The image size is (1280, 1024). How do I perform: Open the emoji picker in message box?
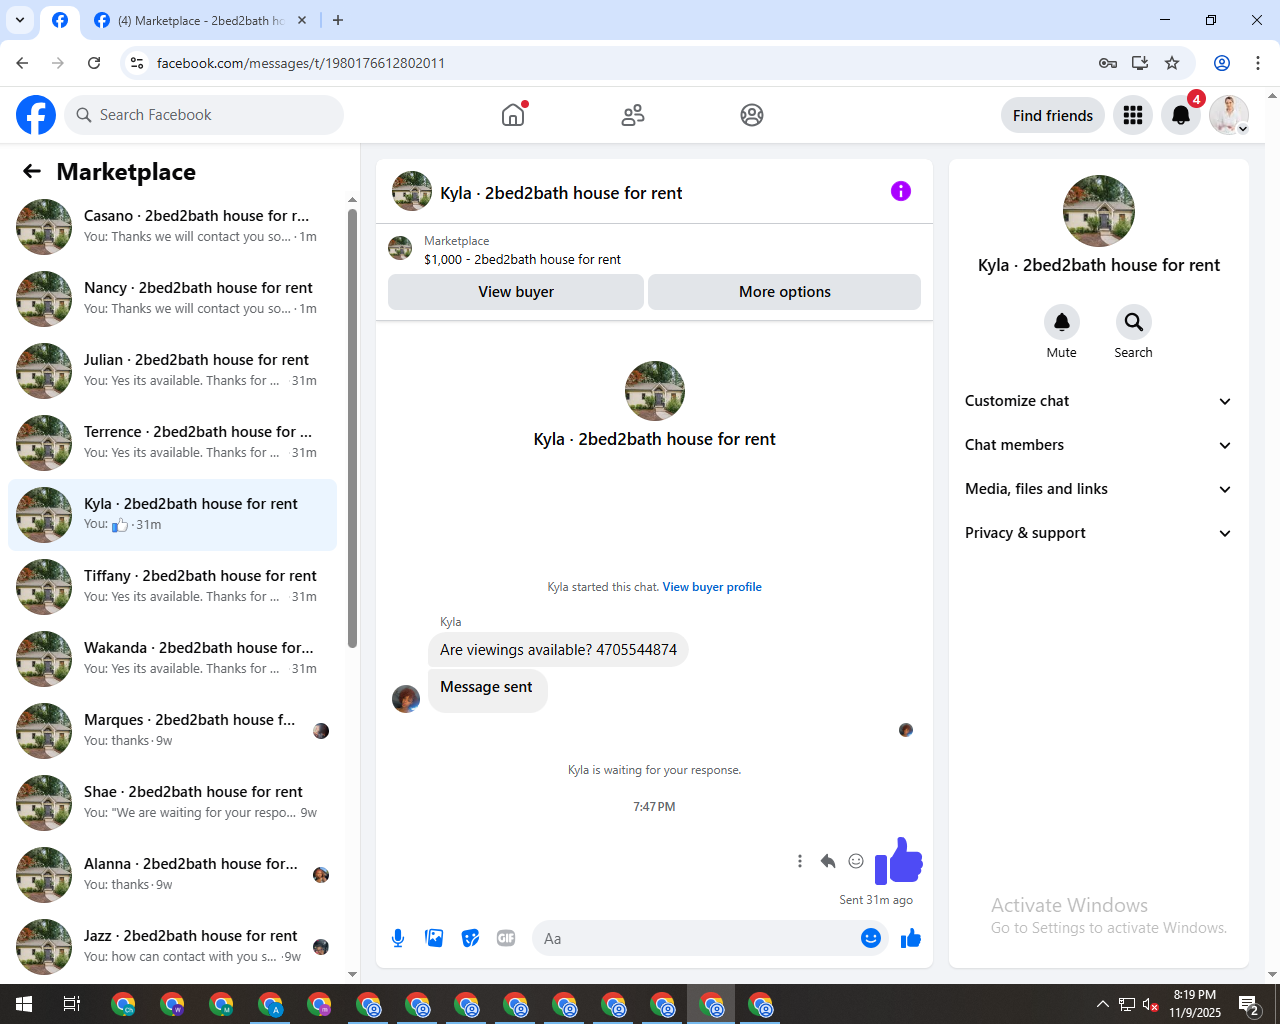871,938
